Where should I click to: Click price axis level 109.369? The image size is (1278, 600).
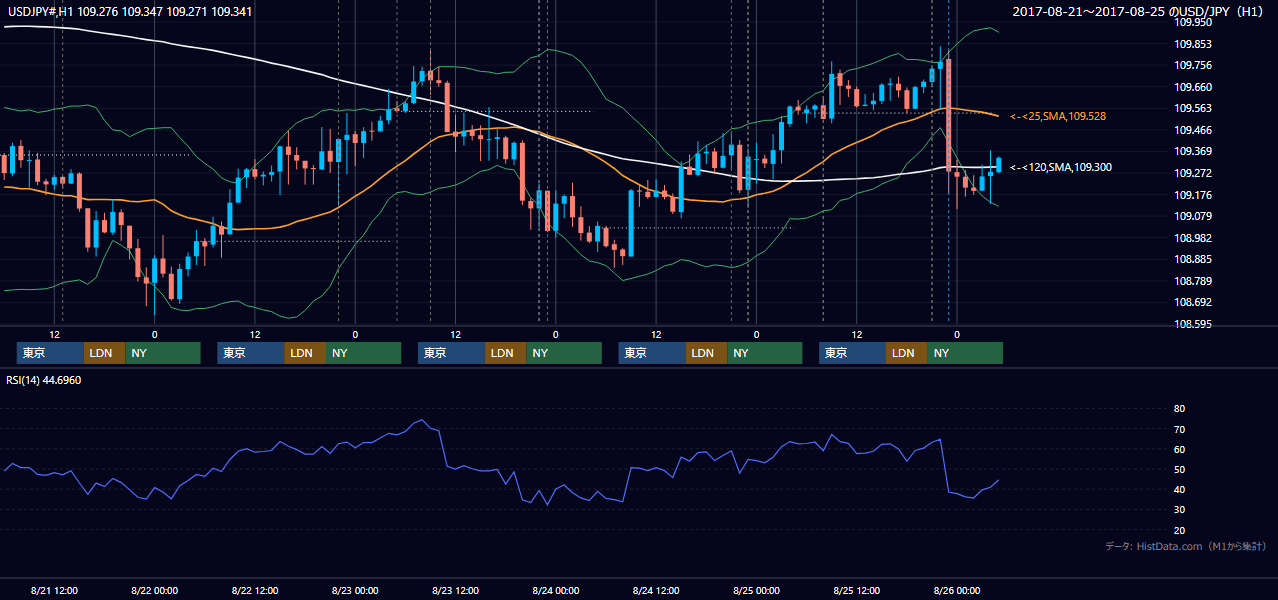coord(1193,151)
